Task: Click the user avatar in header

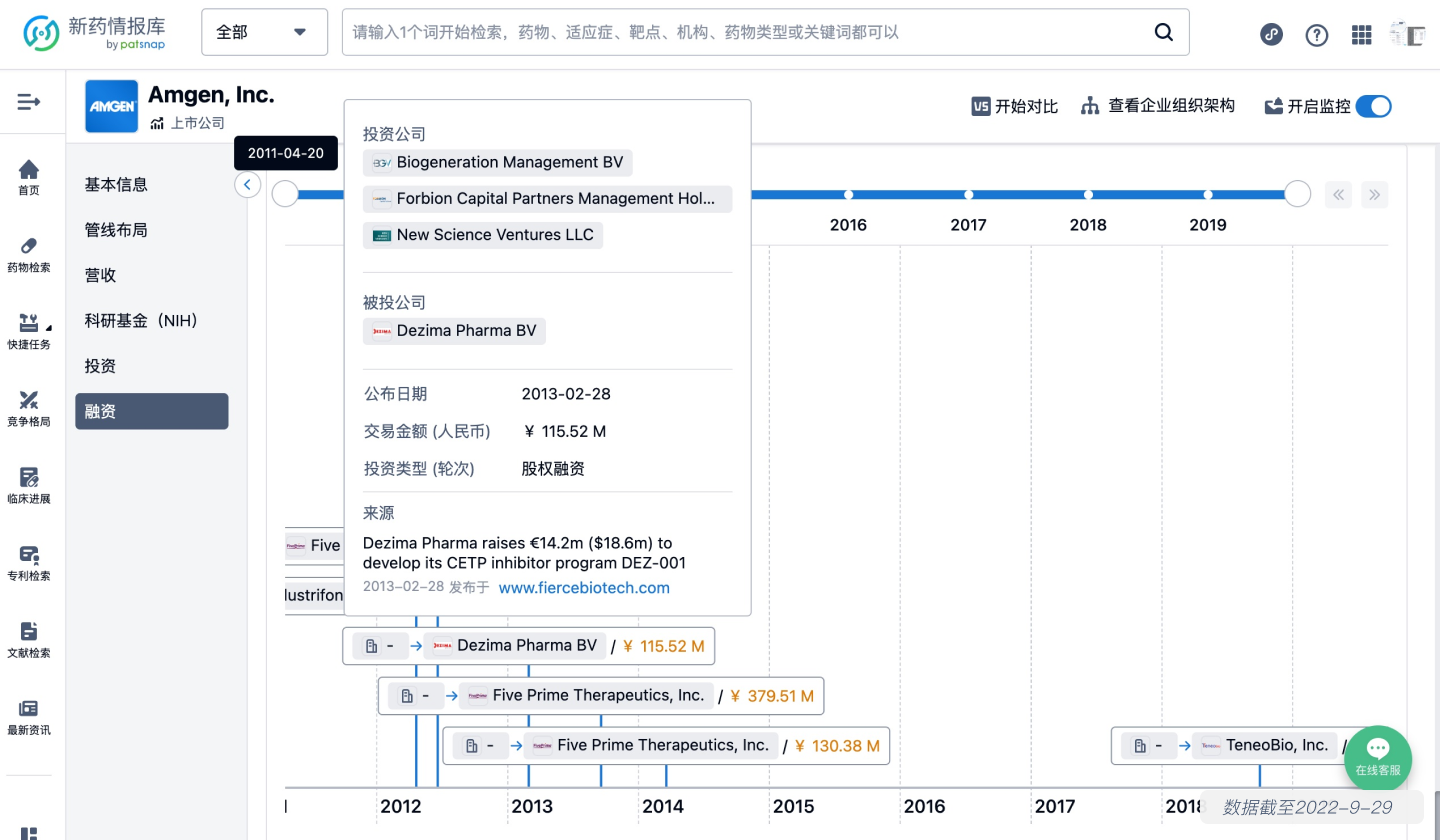Action: pyautogui.click(x=1407, y=33)
